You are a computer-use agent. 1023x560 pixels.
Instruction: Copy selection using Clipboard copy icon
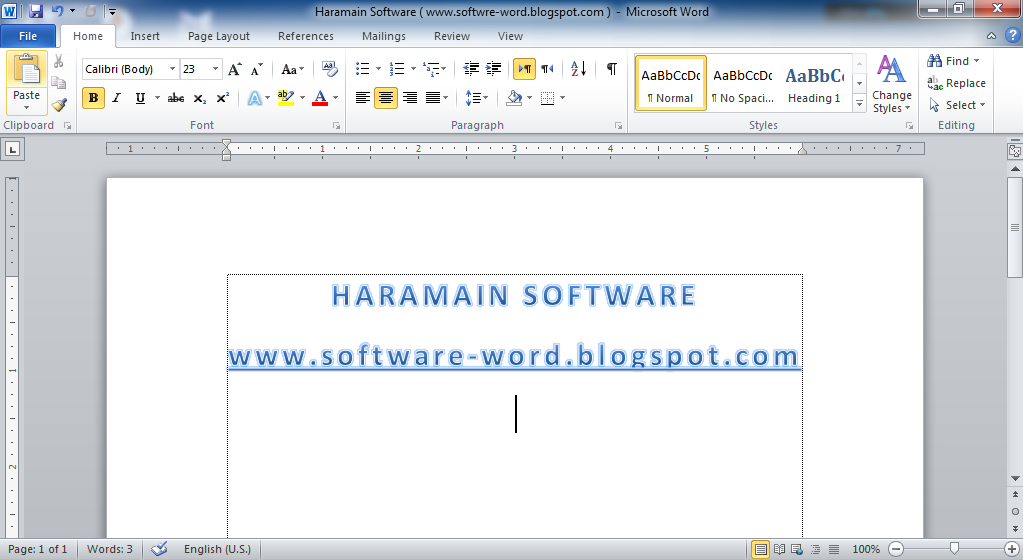tap(59, 83)
